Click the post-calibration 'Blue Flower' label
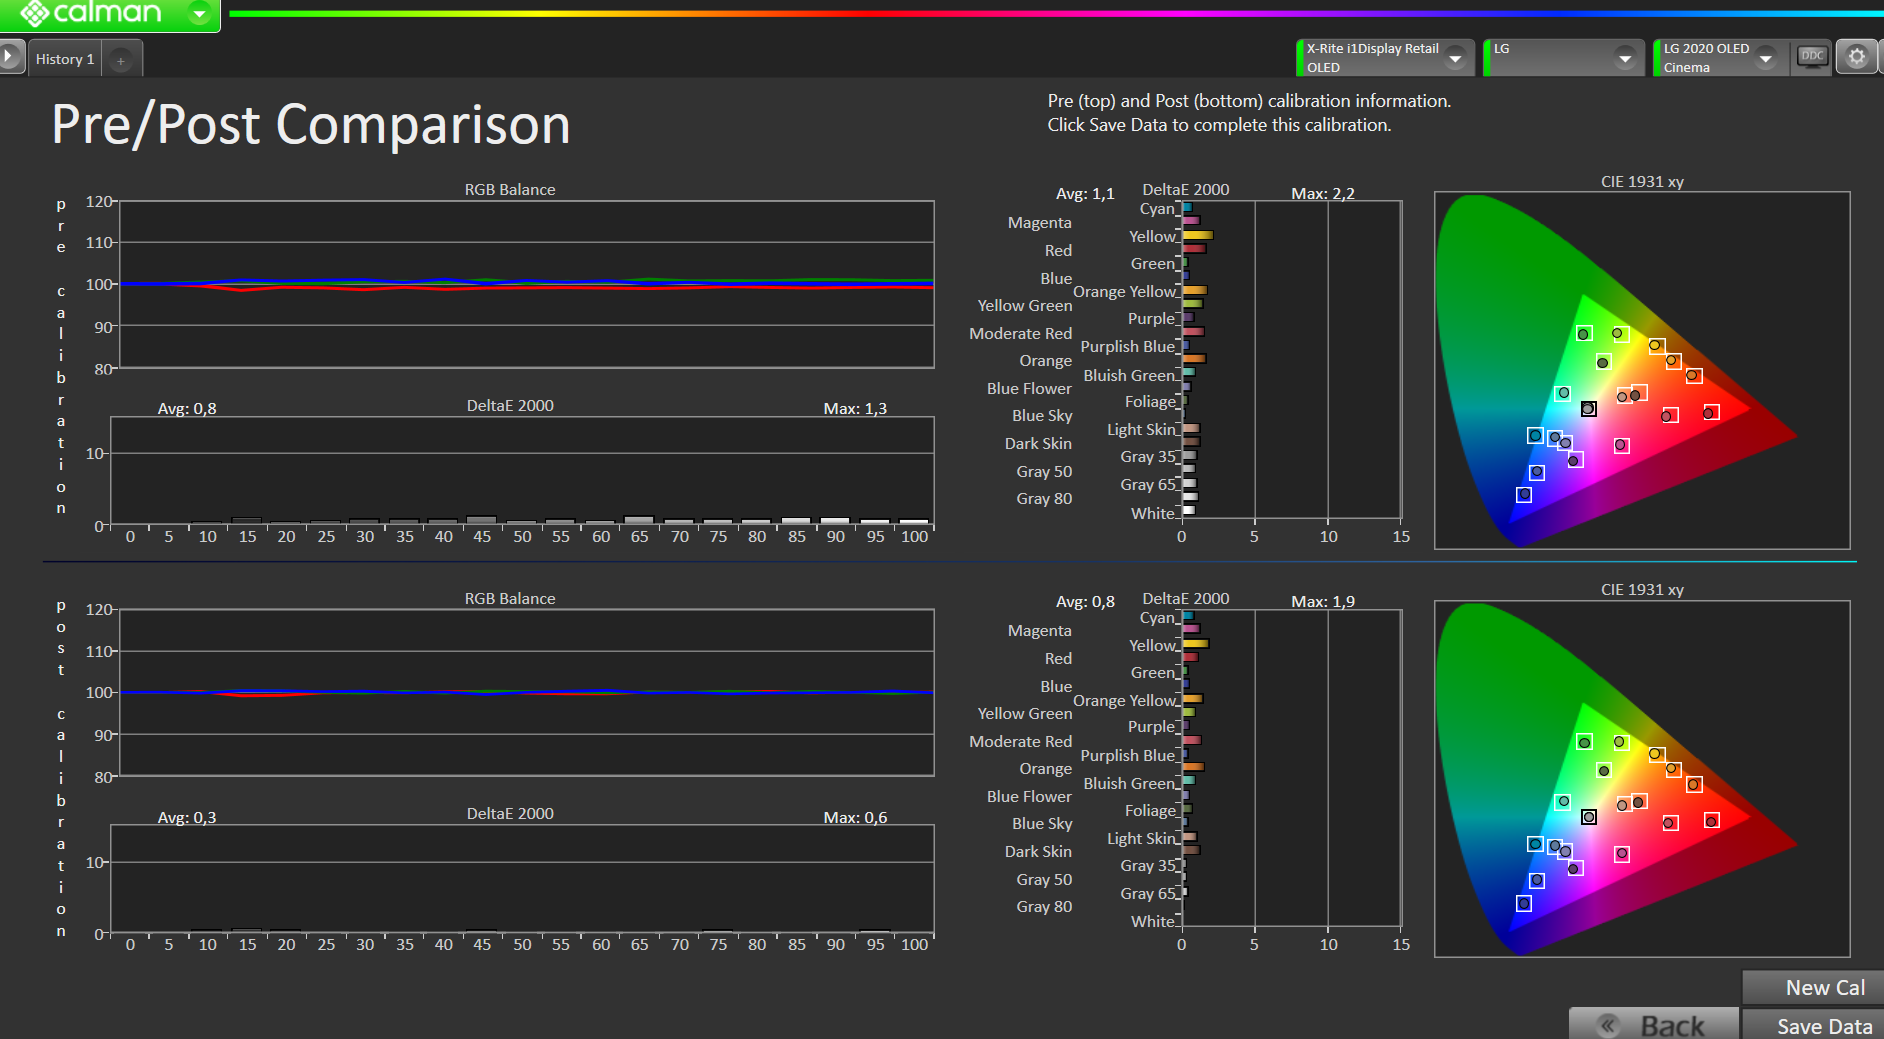The width and height of the screenshot is (1884, 1039). (1029, 796)
